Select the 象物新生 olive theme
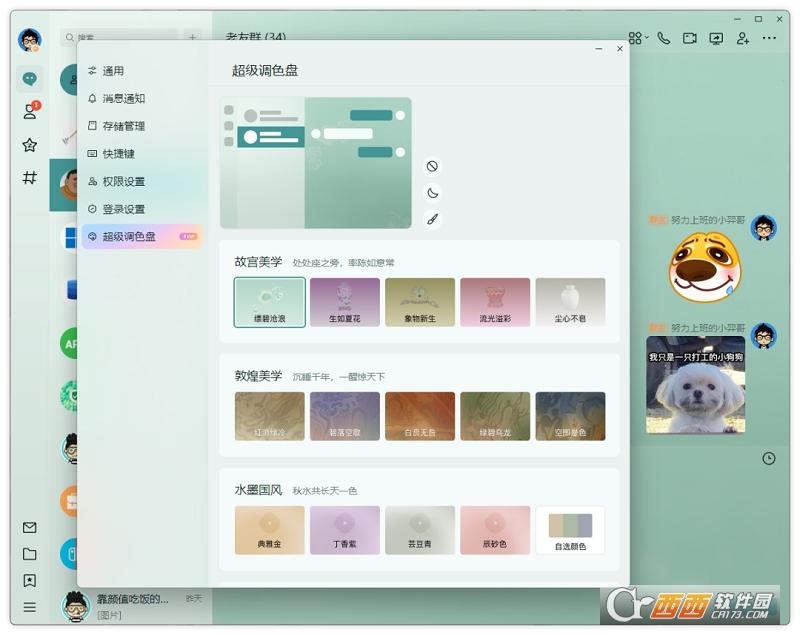Viewport: 800px width, 635px height. click(420, 302)
